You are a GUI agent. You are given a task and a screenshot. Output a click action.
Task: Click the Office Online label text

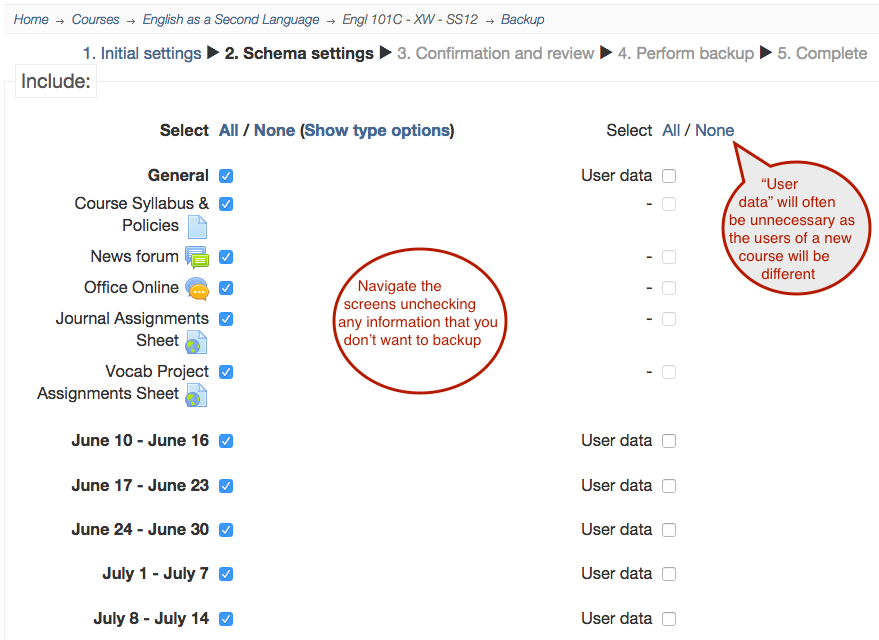131,287
